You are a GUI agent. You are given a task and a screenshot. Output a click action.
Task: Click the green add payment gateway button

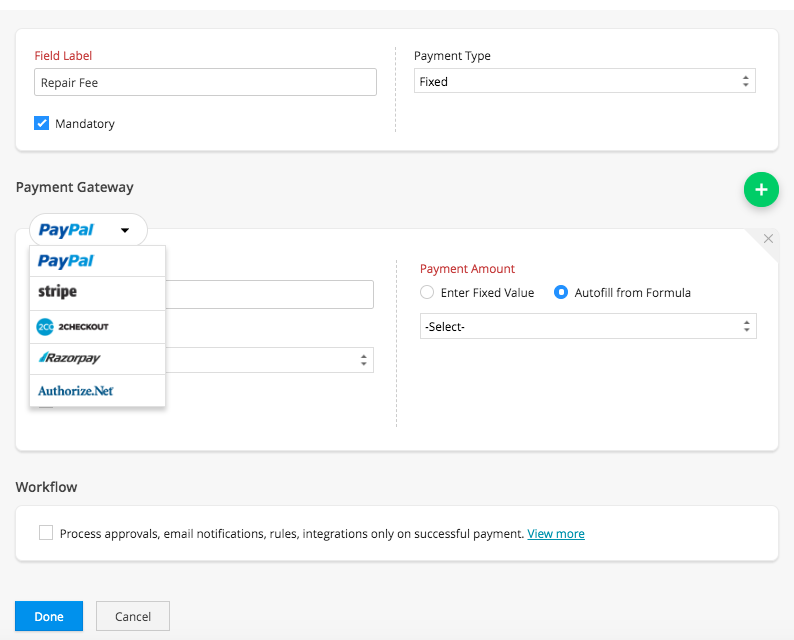tap(760, 189)
